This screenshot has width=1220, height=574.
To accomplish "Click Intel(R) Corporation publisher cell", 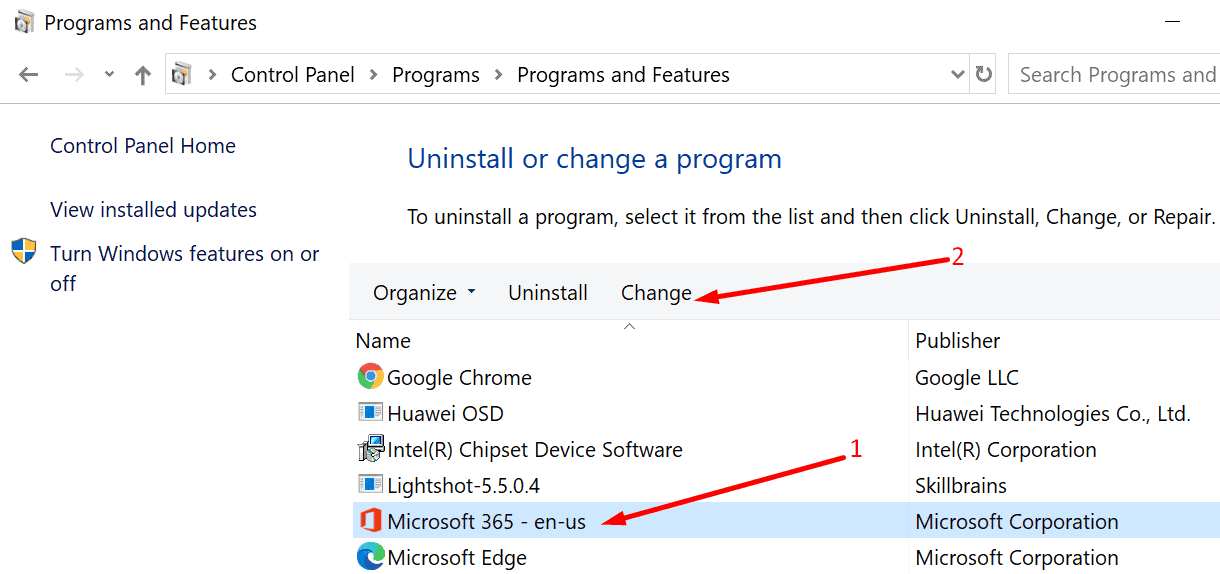I will (1006, 450).
